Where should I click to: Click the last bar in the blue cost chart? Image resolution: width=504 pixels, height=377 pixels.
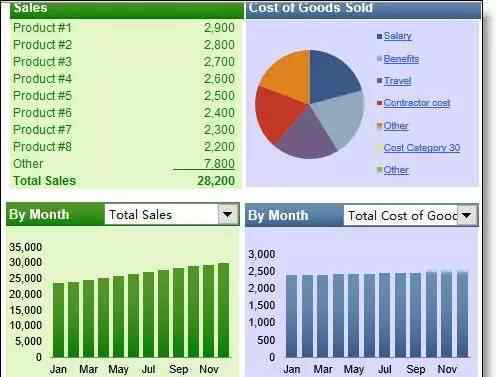(x=462, y=315)
